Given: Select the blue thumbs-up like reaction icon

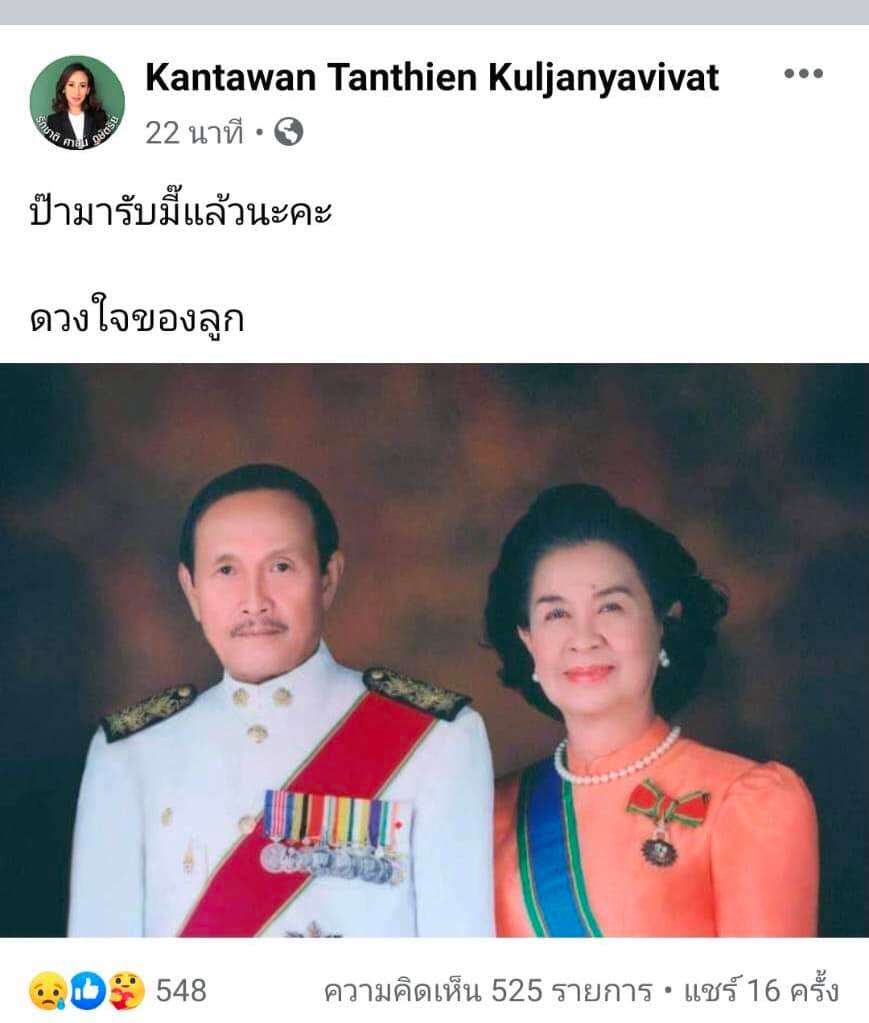Looking at the screenshot, I should (87, 990).
